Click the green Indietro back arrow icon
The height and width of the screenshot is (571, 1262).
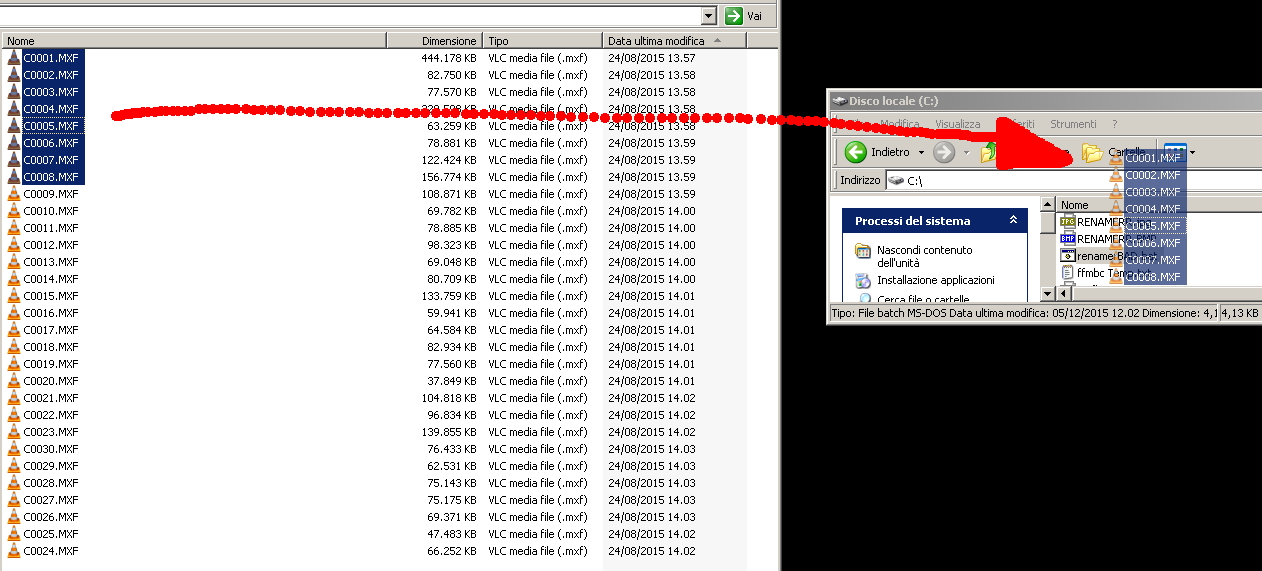coord(855,152)
